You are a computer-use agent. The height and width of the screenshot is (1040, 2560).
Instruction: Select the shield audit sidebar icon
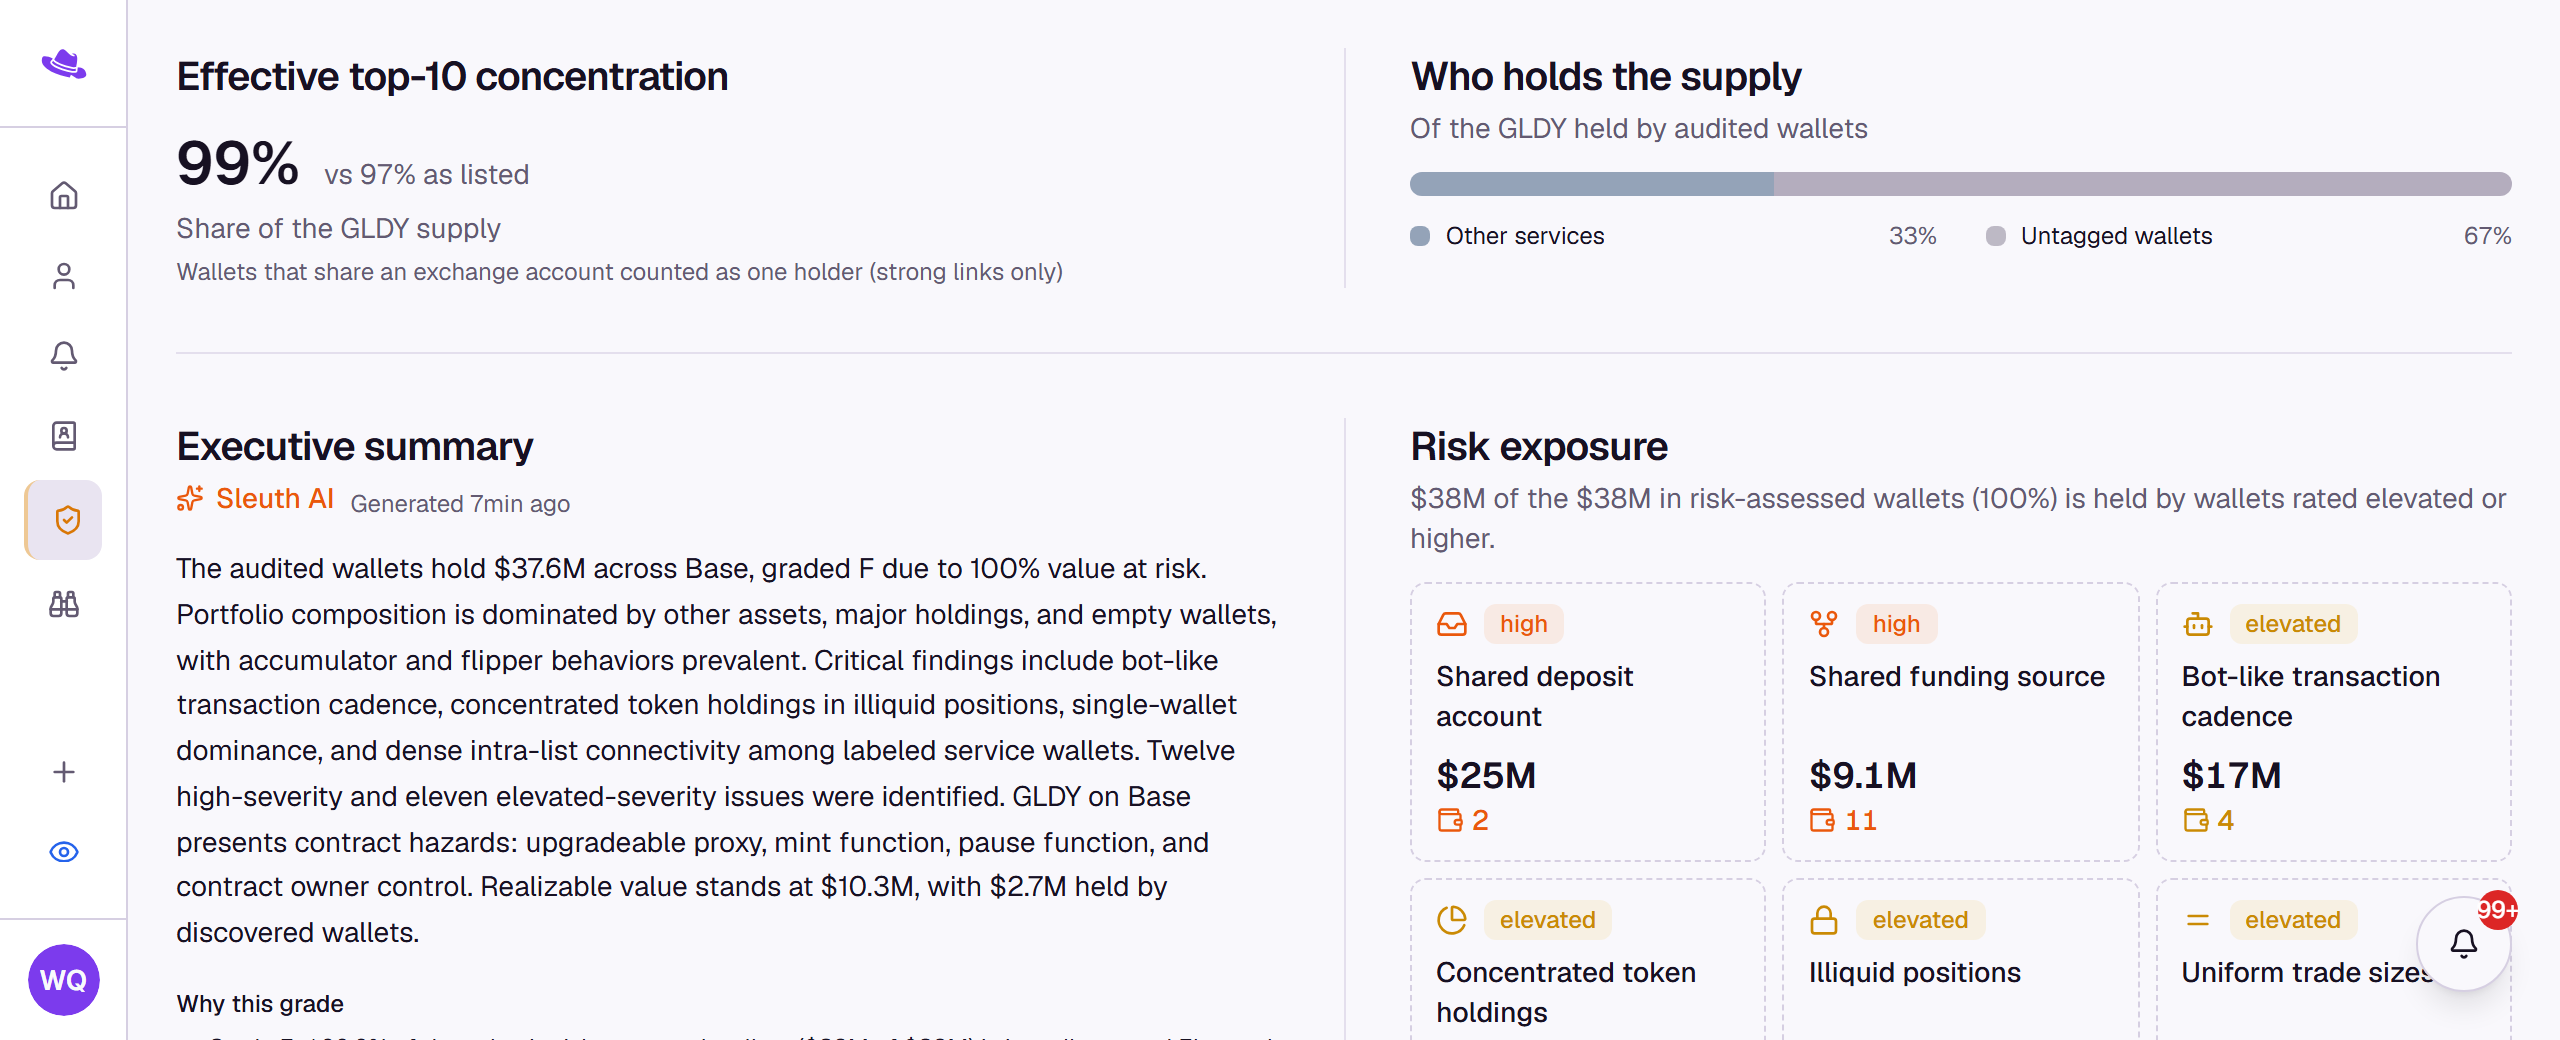[64, 520]
